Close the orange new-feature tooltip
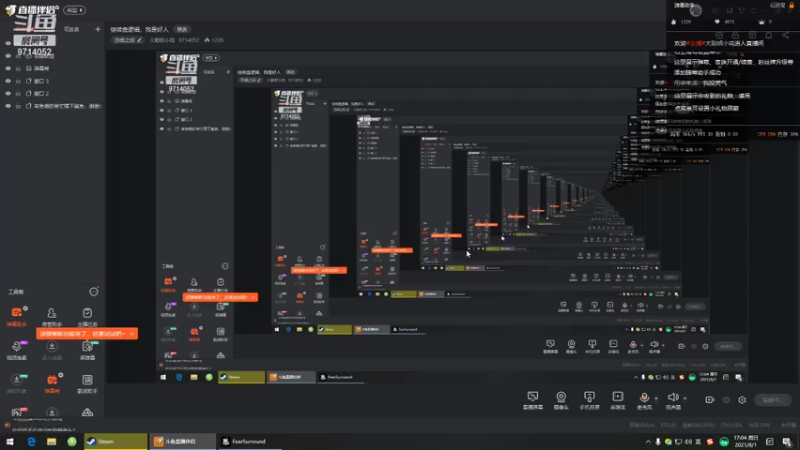800x450 pixels. [132, 334]
